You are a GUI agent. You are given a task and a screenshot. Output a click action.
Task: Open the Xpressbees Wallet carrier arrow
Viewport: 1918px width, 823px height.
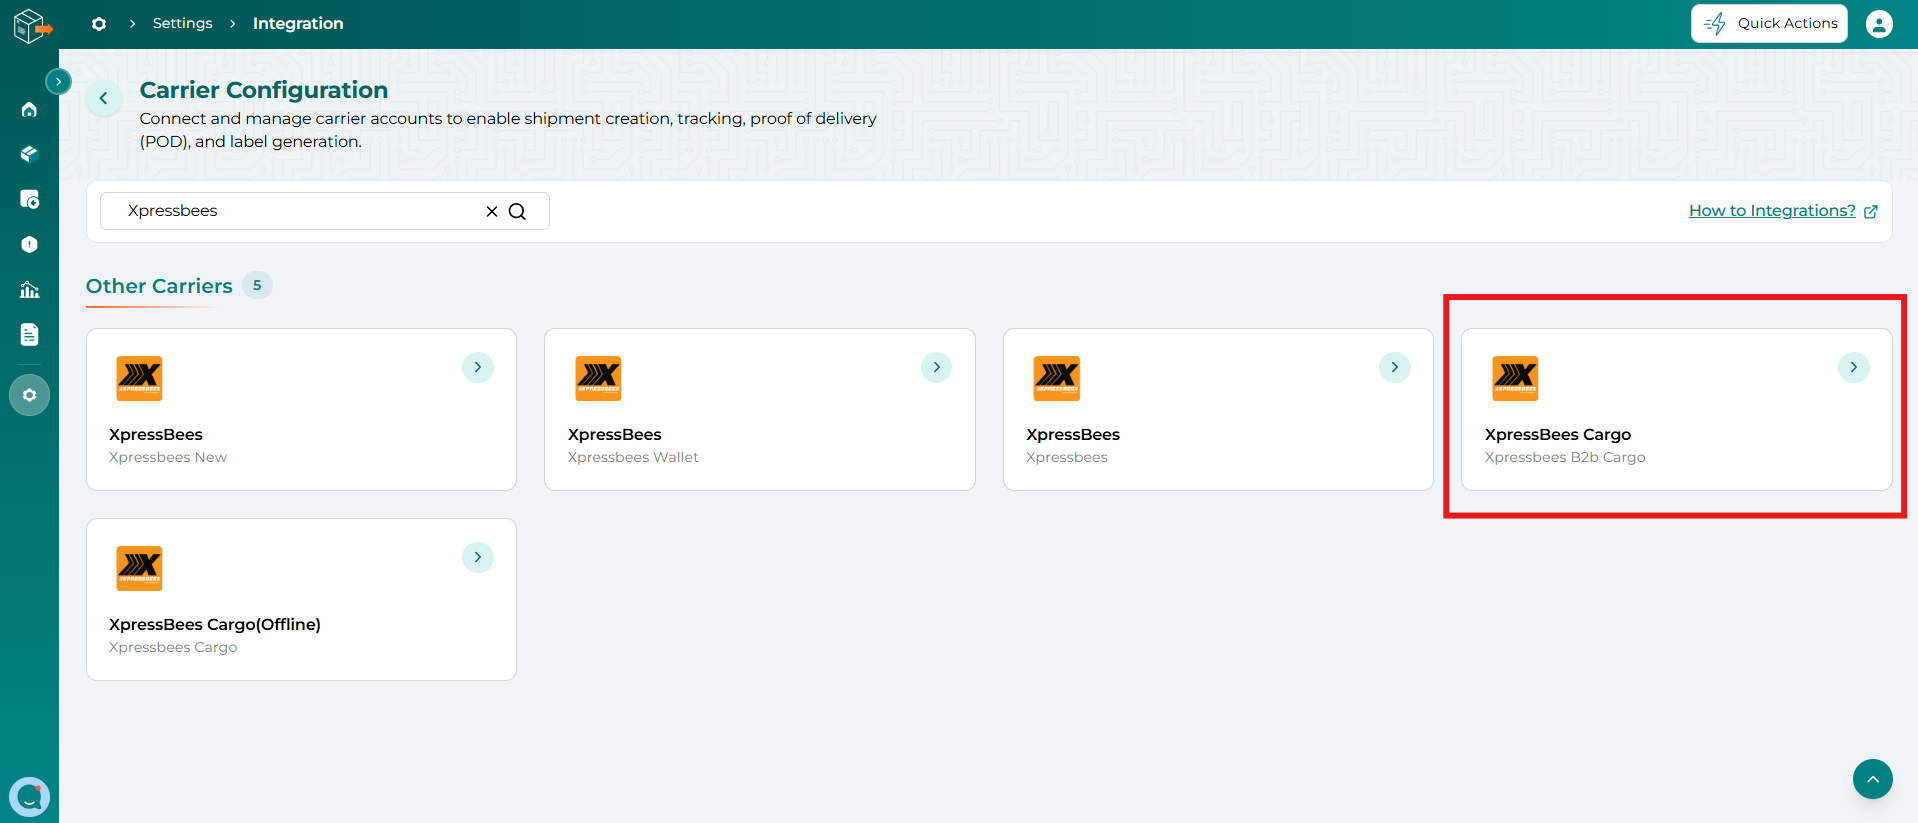936,367
